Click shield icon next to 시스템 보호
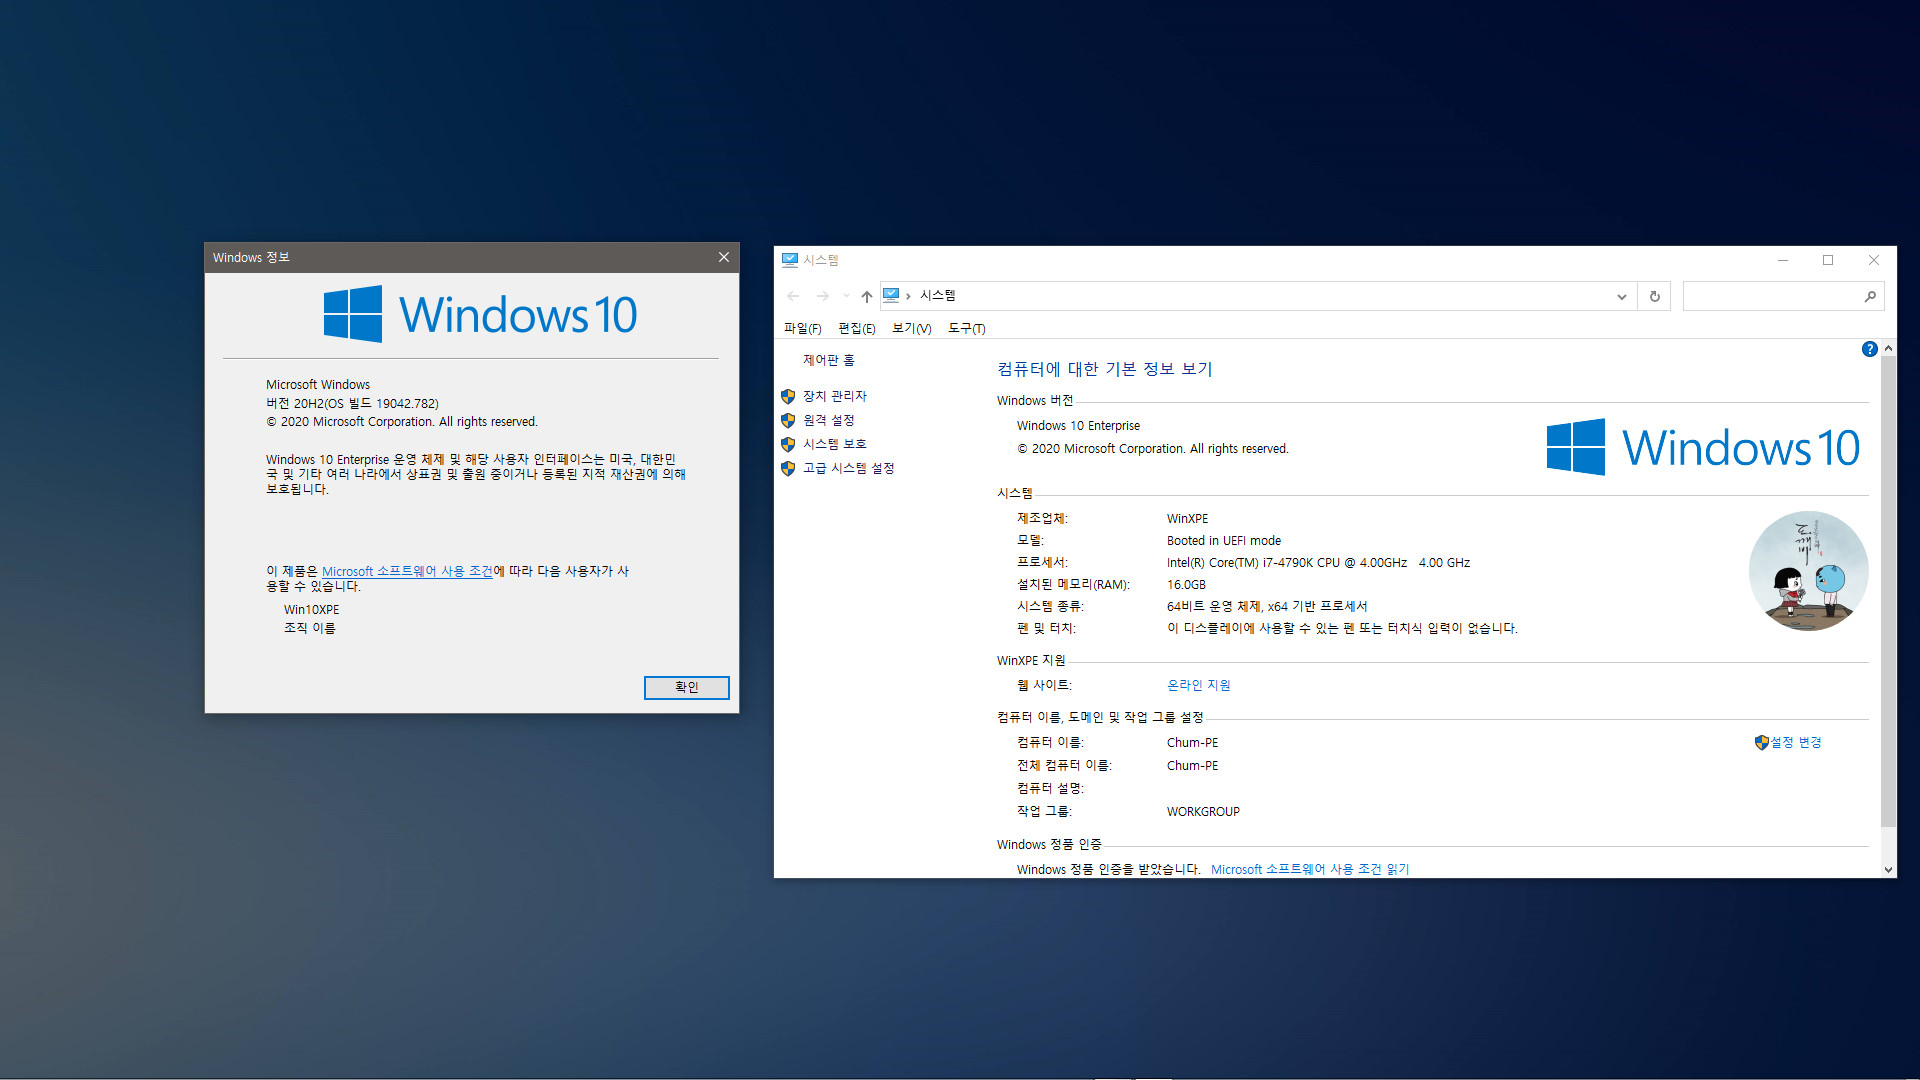This screenshot has width=1920, height=1080. (x=788, y=444)
